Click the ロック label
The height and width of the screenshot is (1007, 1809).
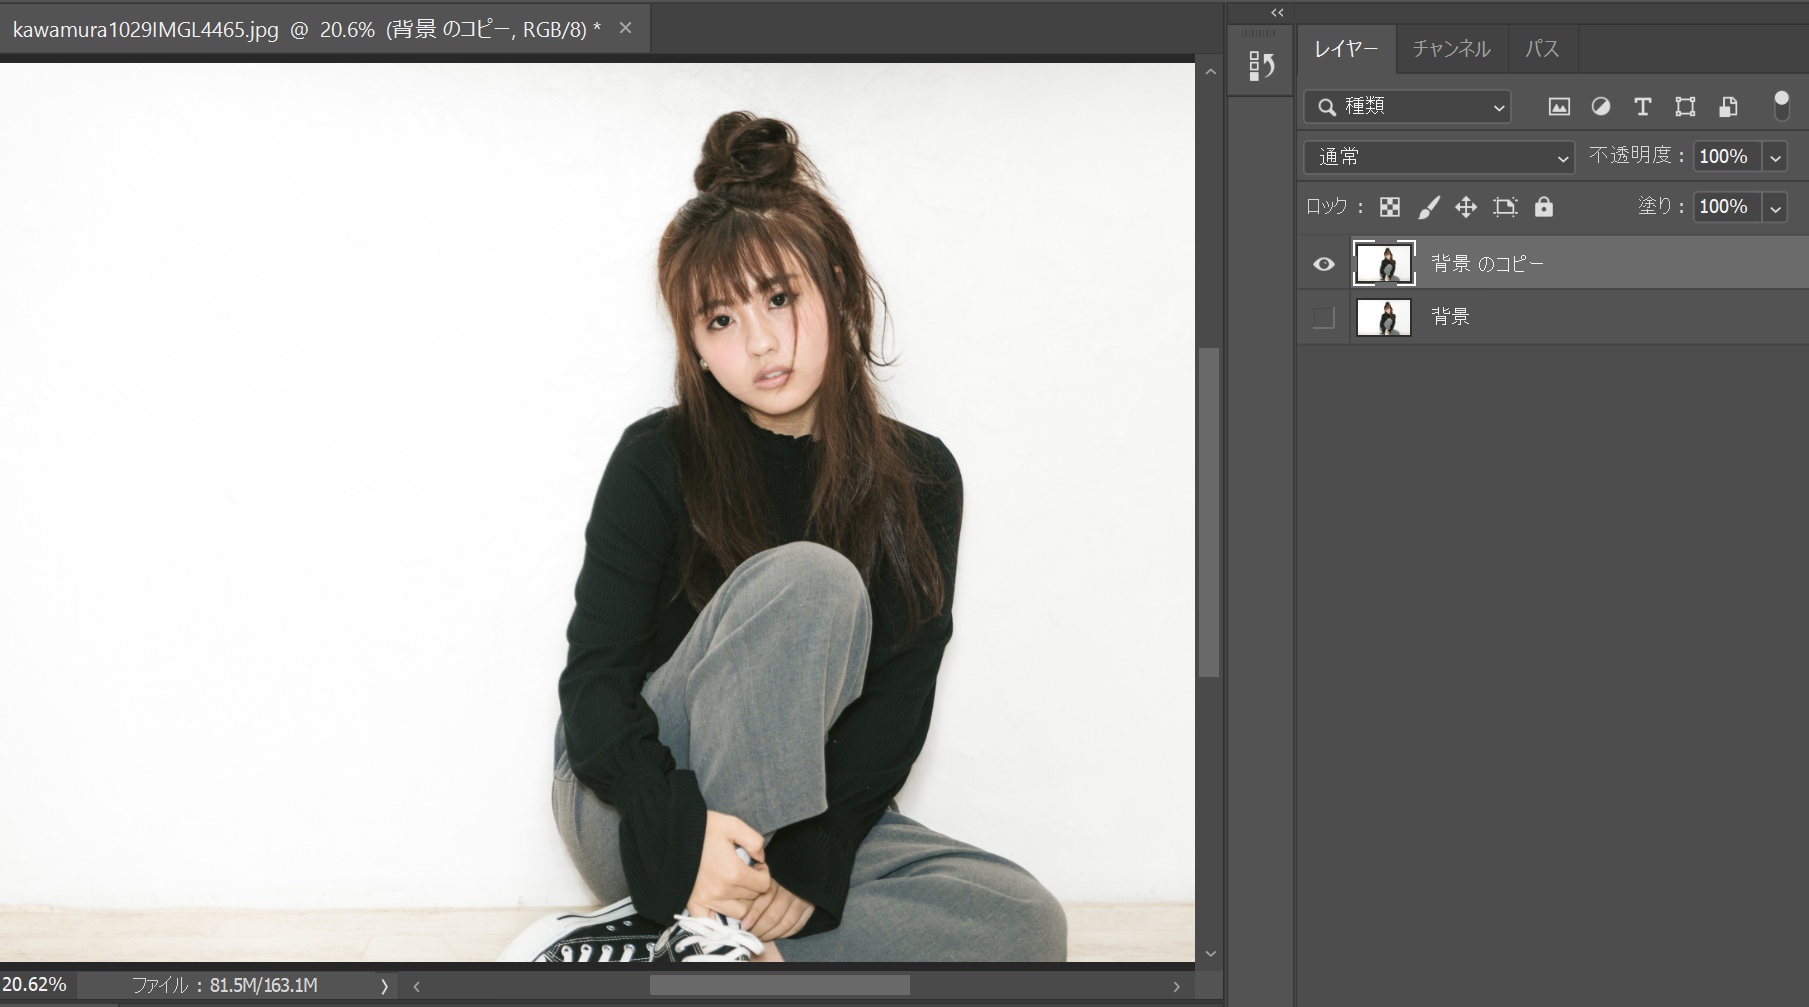pyautogui.click(x=1335, y=207)
